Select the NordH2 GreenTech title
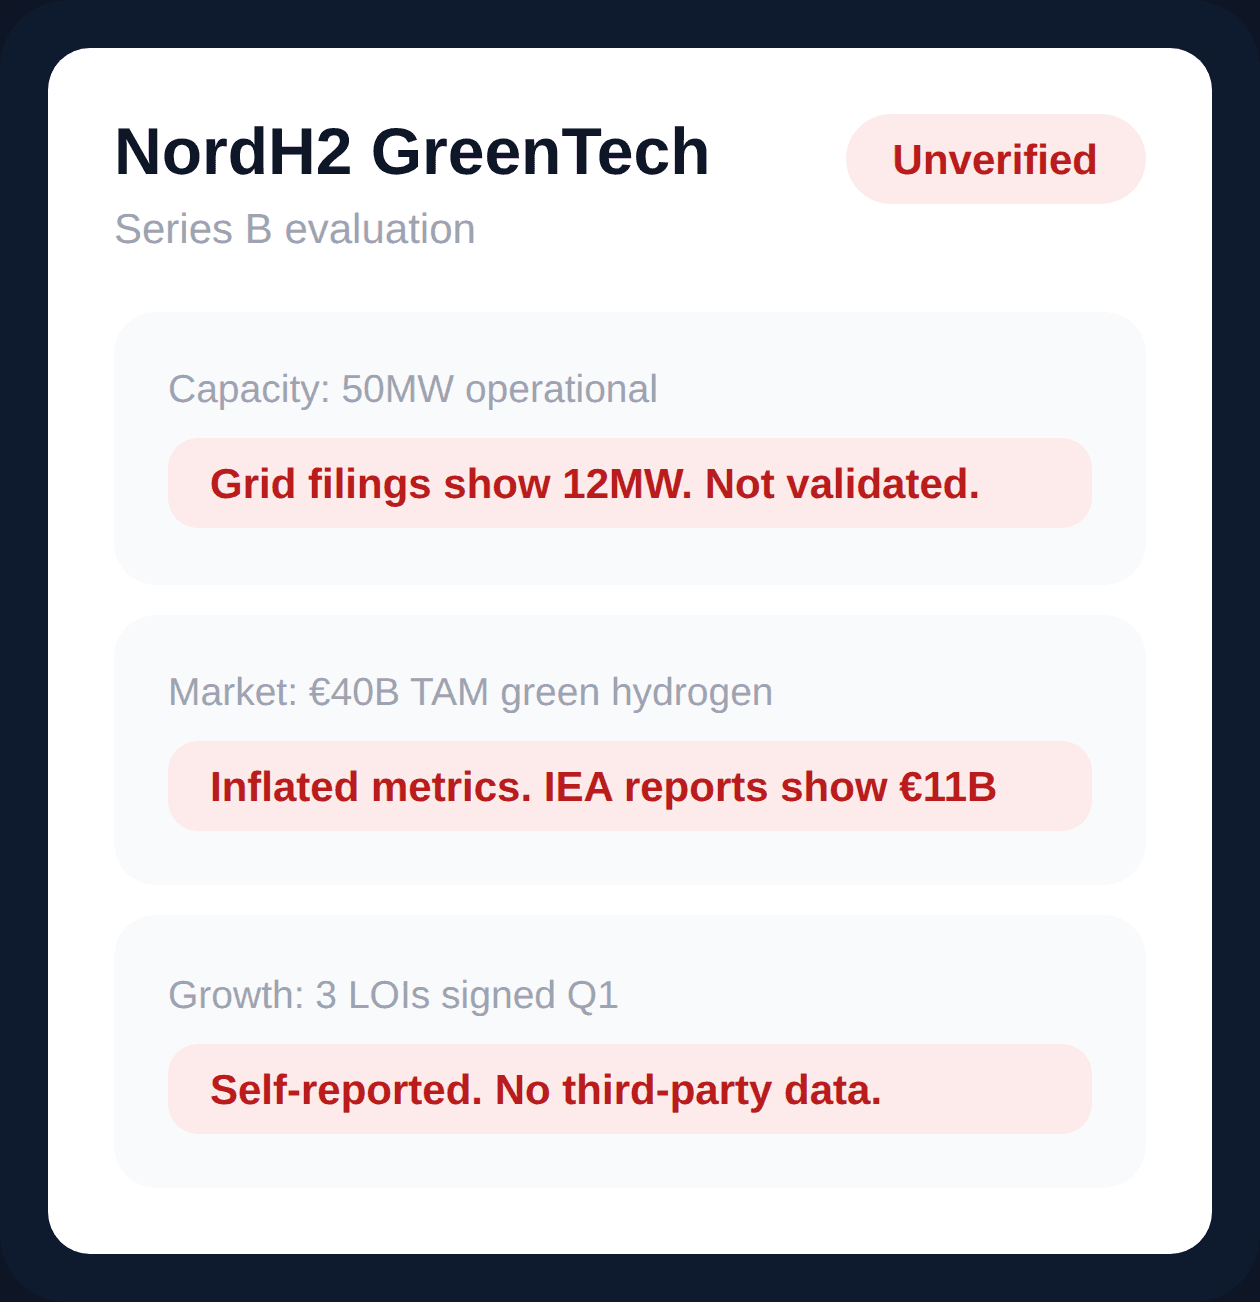This screenshot has height=1302, width=1260. [x=412, y=152]
